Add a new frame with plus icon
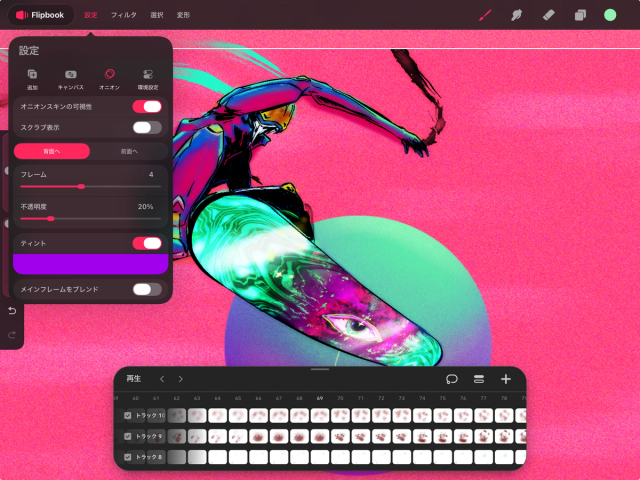The width and height of the screenshot is (640, 480). point(506,379)
